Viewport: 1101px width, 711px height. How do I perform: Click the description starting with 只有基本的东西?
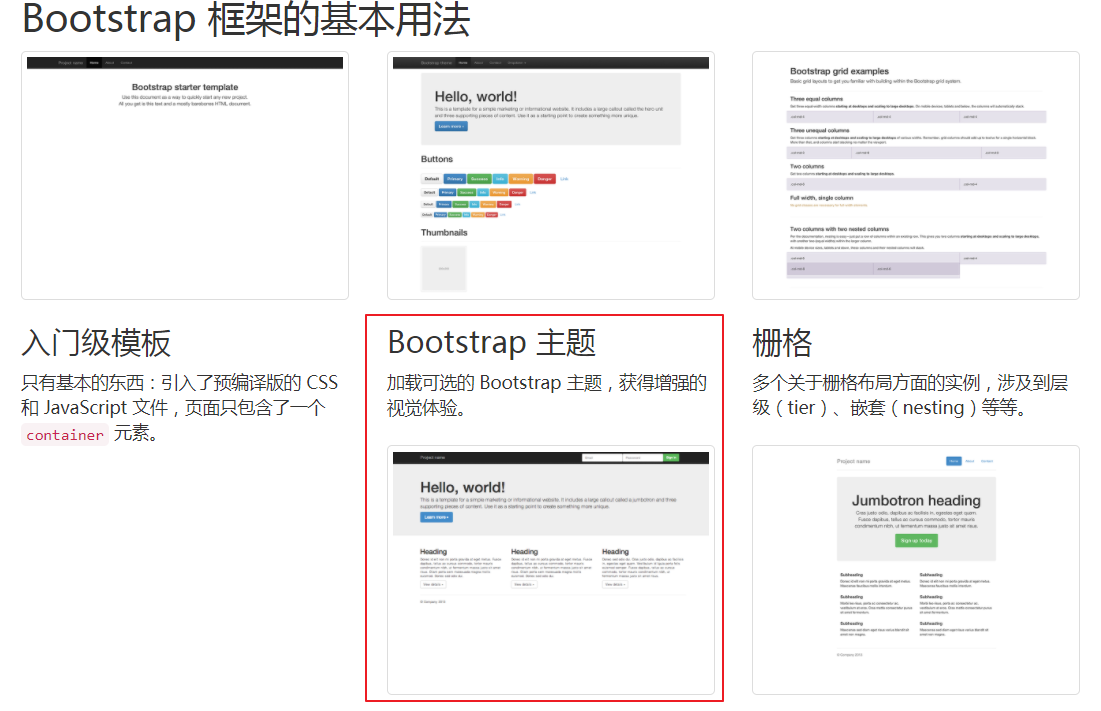[x=180, y=408]
